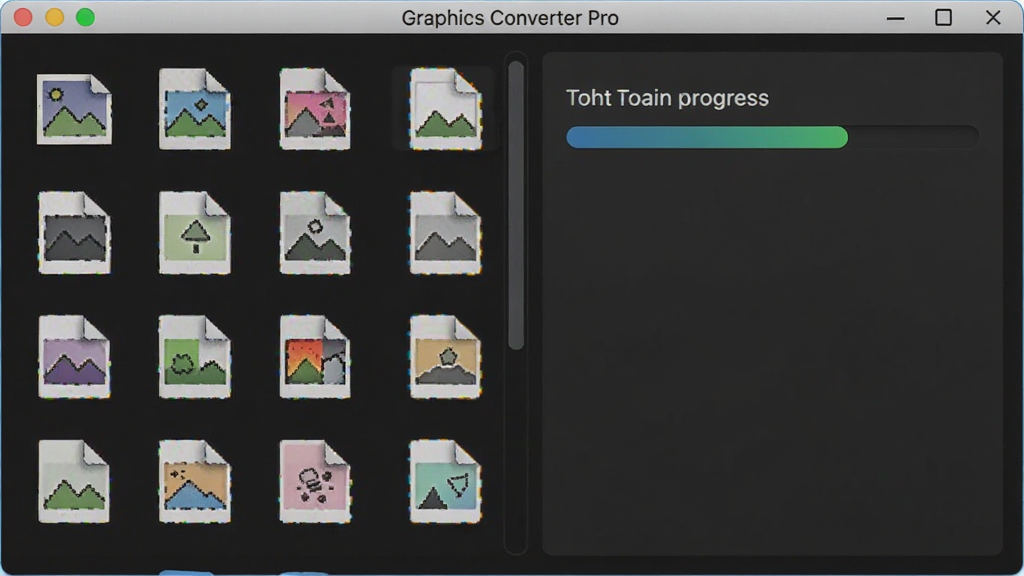Open the green tree image file
This screenshot has height=576, width=1024.
pyautogui.click(x=195, y=232)
